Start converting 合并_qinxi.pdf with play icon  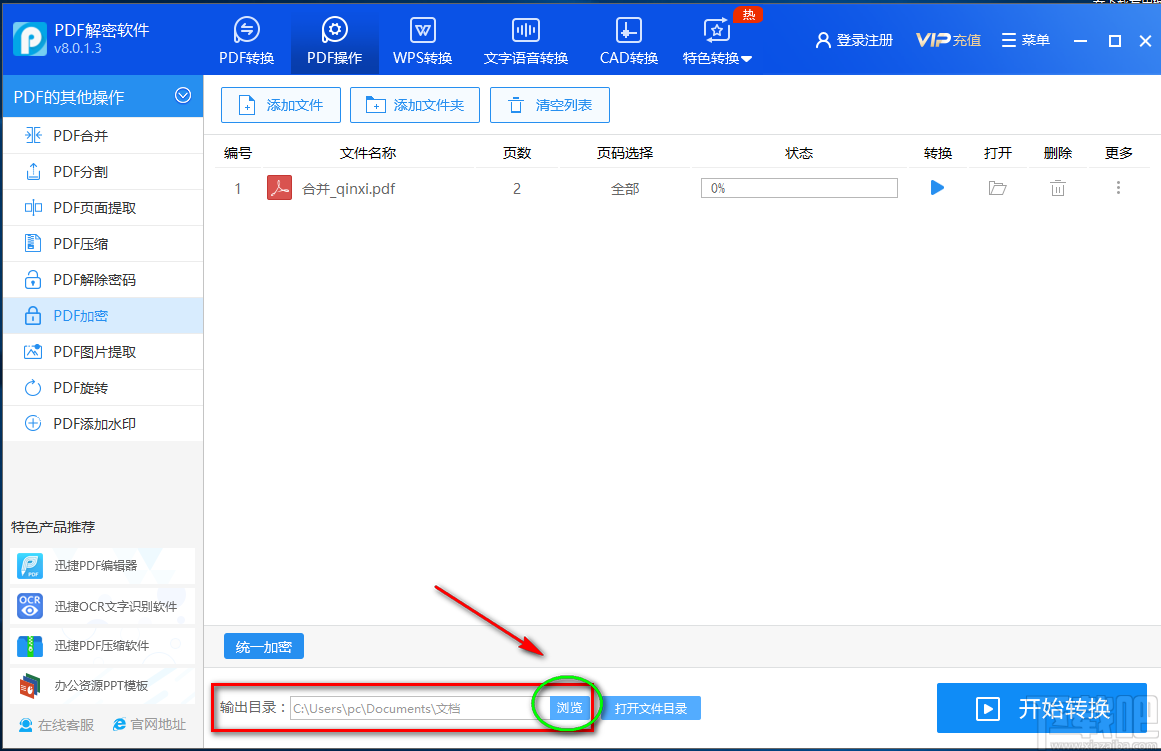point(937,188)
